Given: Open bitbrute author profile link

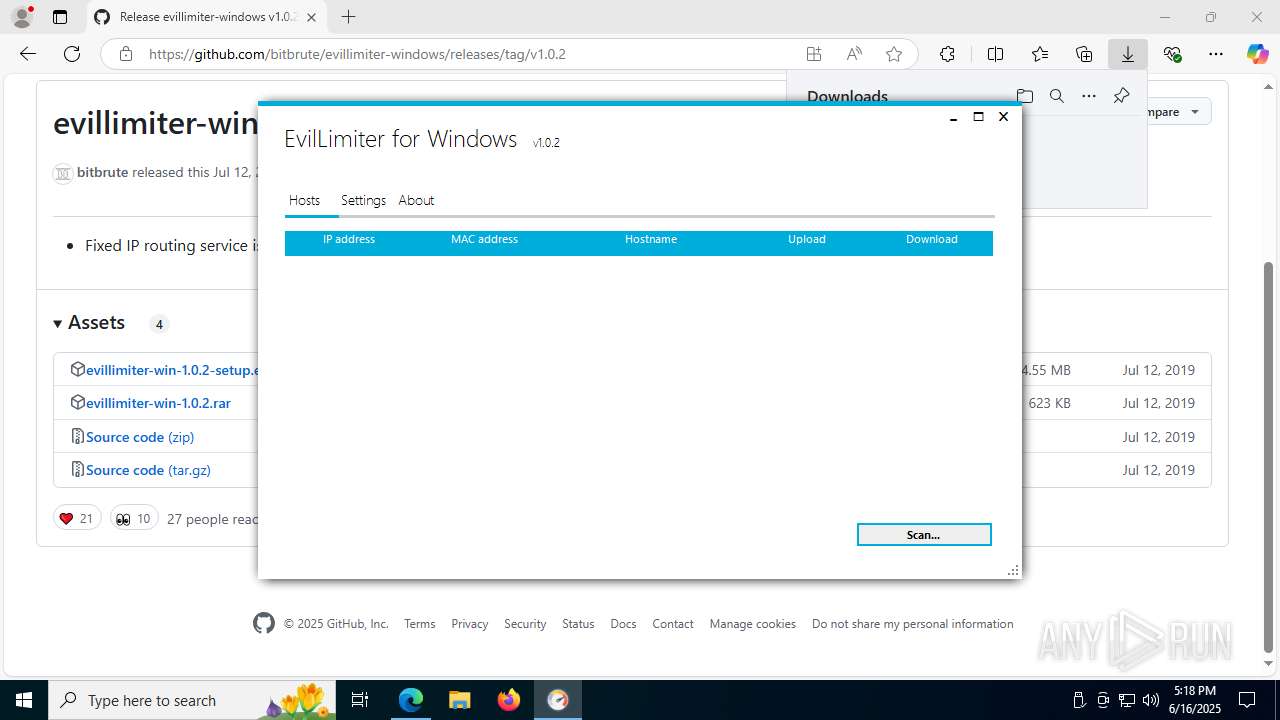Looking at the screenshot, I should [x=102, y=172].
